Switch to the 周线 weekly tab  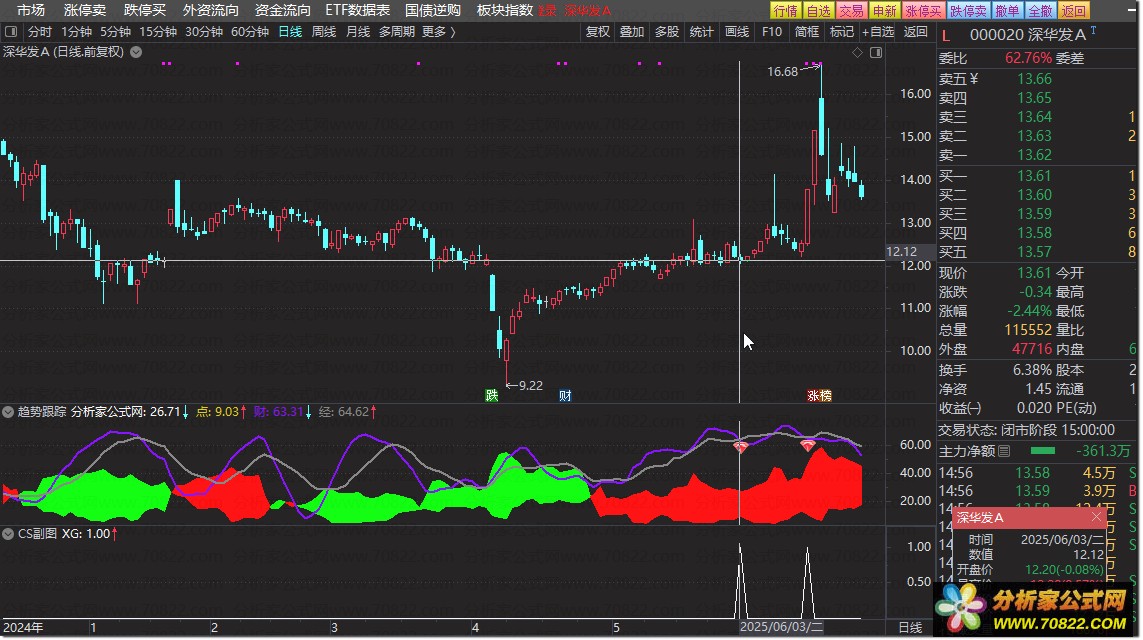[x=324, y=32]
